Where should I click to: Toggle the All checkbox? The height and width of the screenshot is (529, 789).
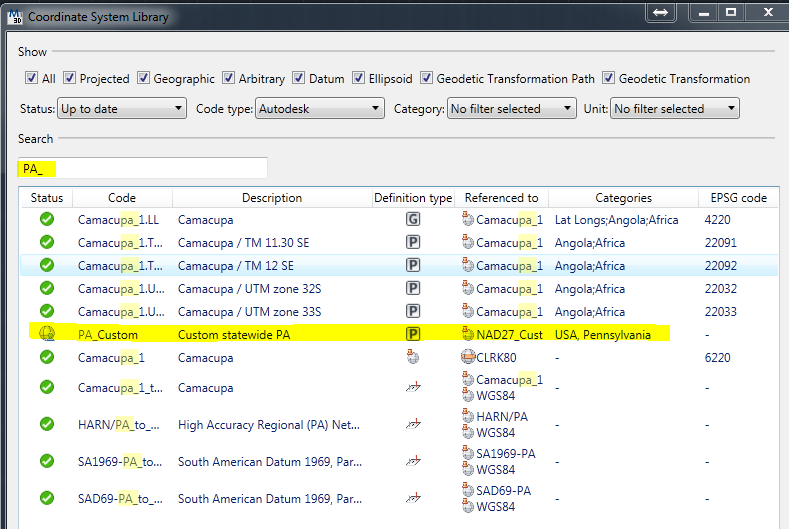tap(31, 78)
